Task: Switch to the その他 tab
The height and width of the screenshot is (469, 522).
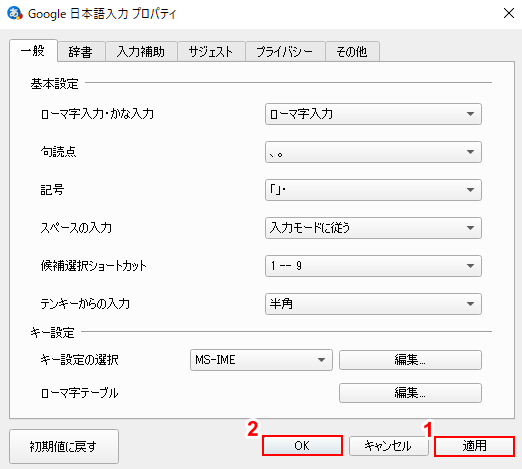Action: 352,52
